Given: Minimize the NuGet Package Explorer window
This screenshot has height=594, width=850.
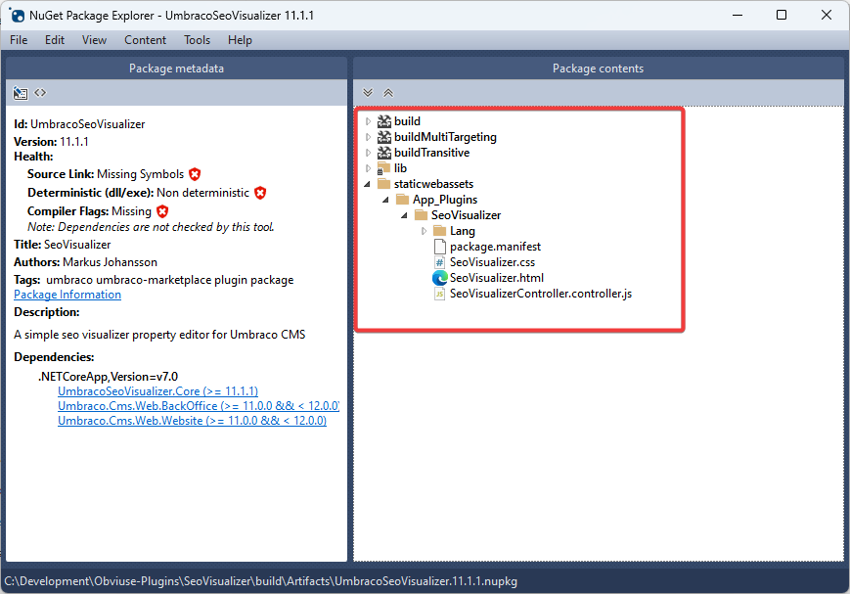Looking at the screenshot, I should pos(737,15).
